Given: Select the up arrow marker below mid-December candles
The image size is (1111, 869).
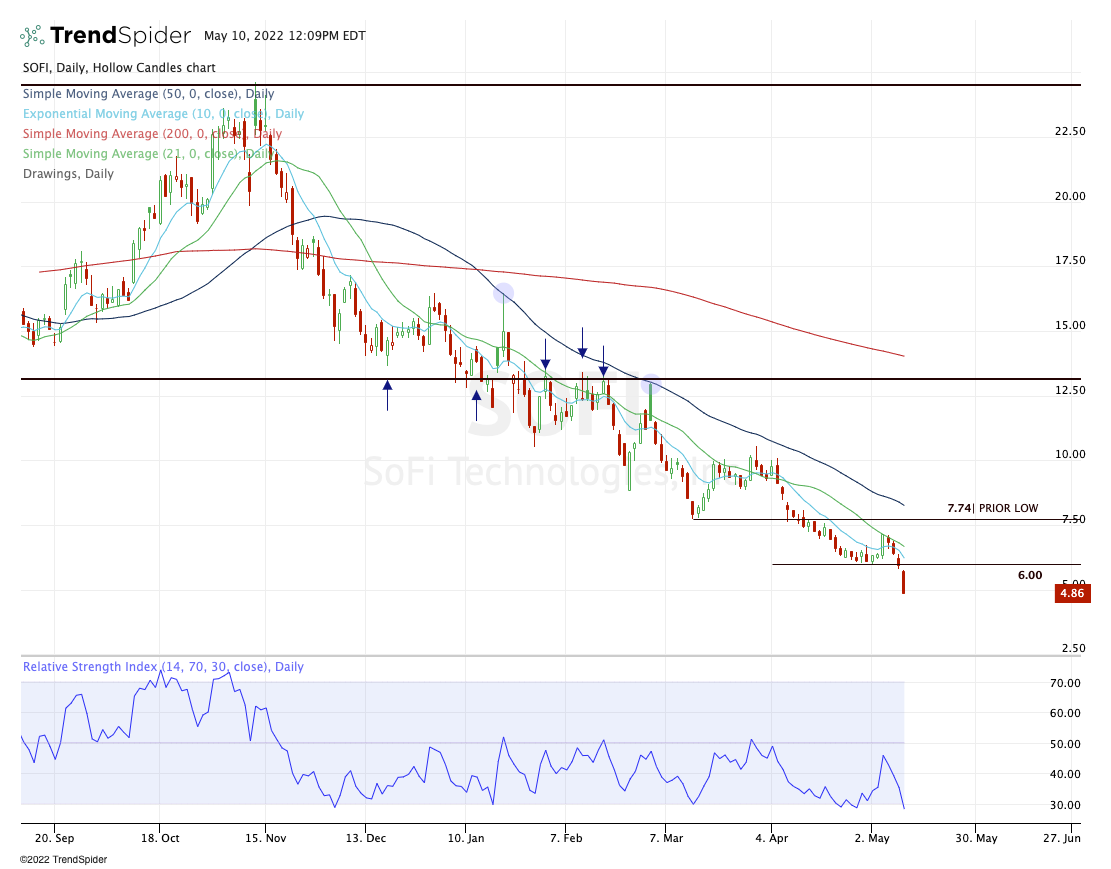Looking at the screenshot, I should point(387,394).
